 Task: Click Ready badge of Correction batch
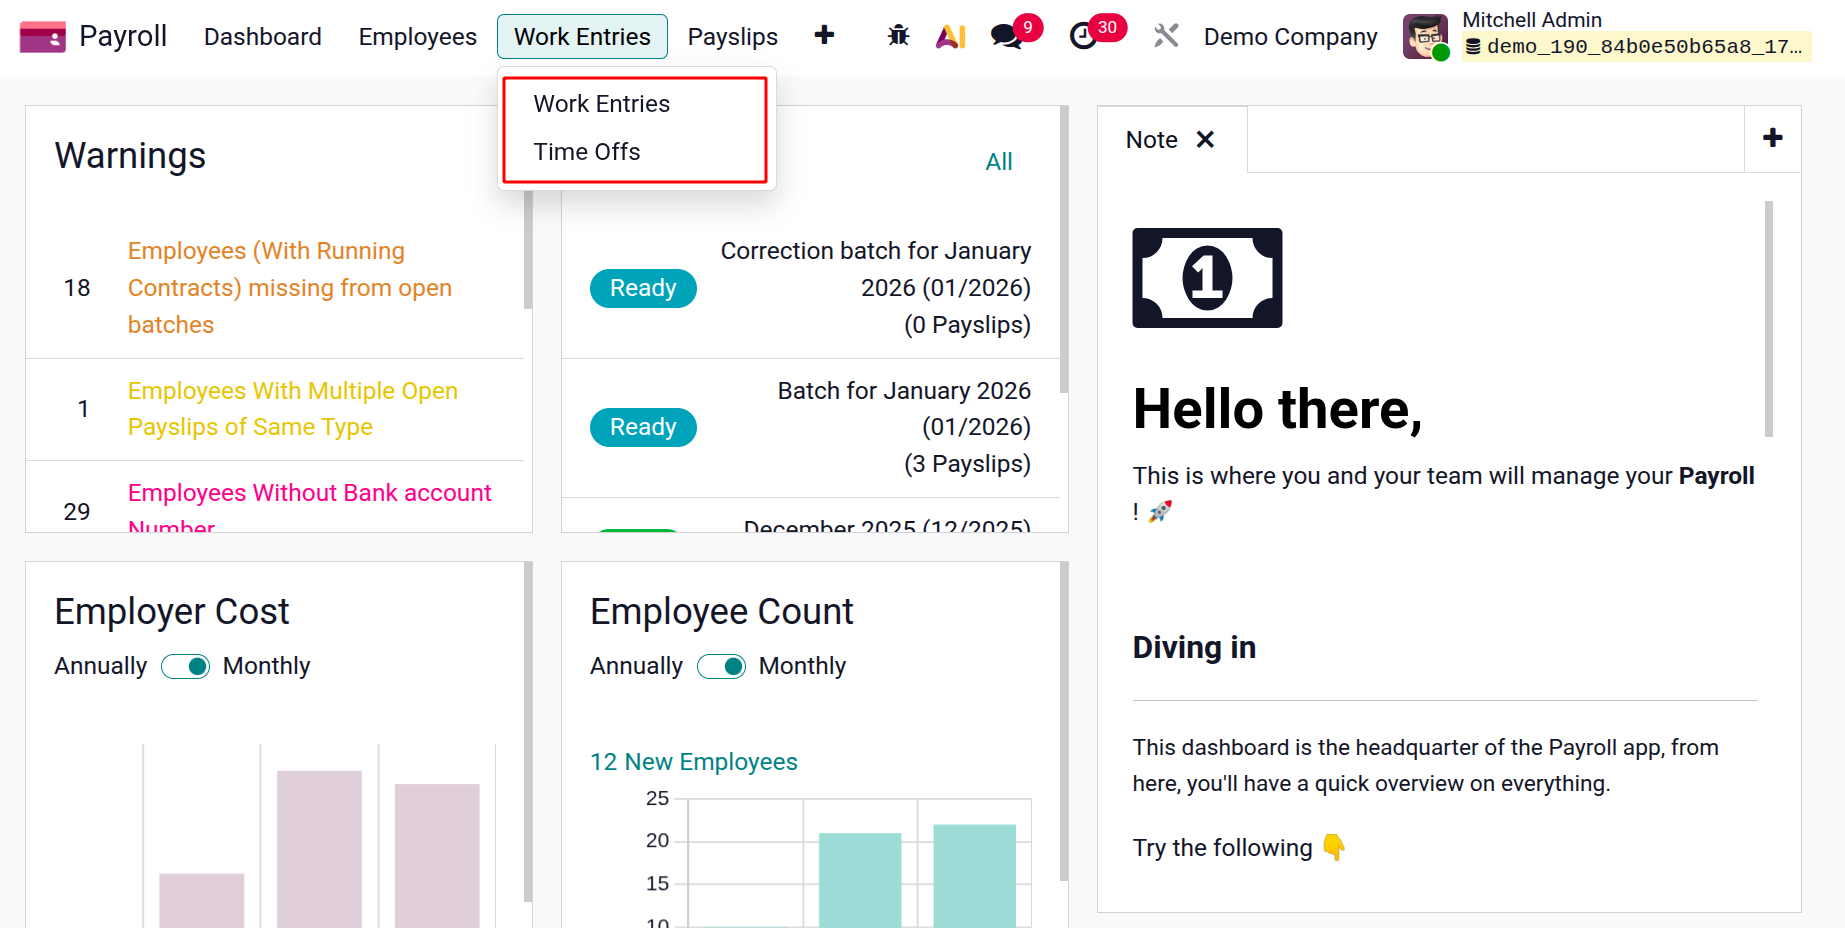[643, 288]
